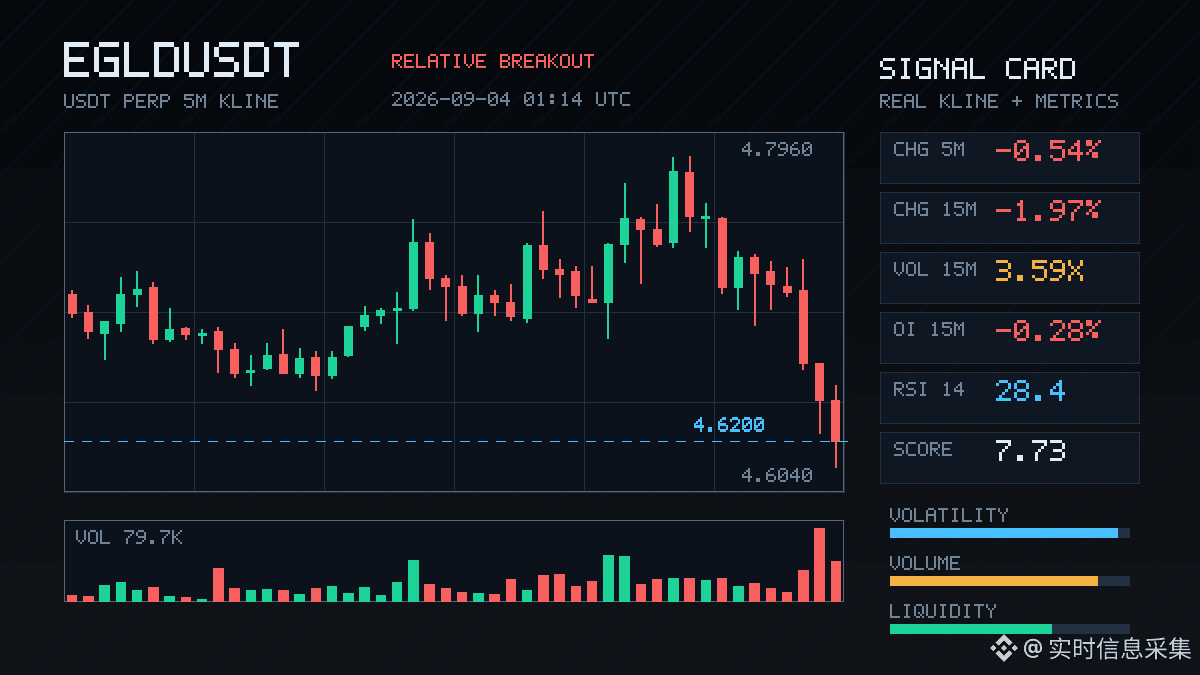Click the SIGNAL CARD heading
1200x675 pixels.
977,69
